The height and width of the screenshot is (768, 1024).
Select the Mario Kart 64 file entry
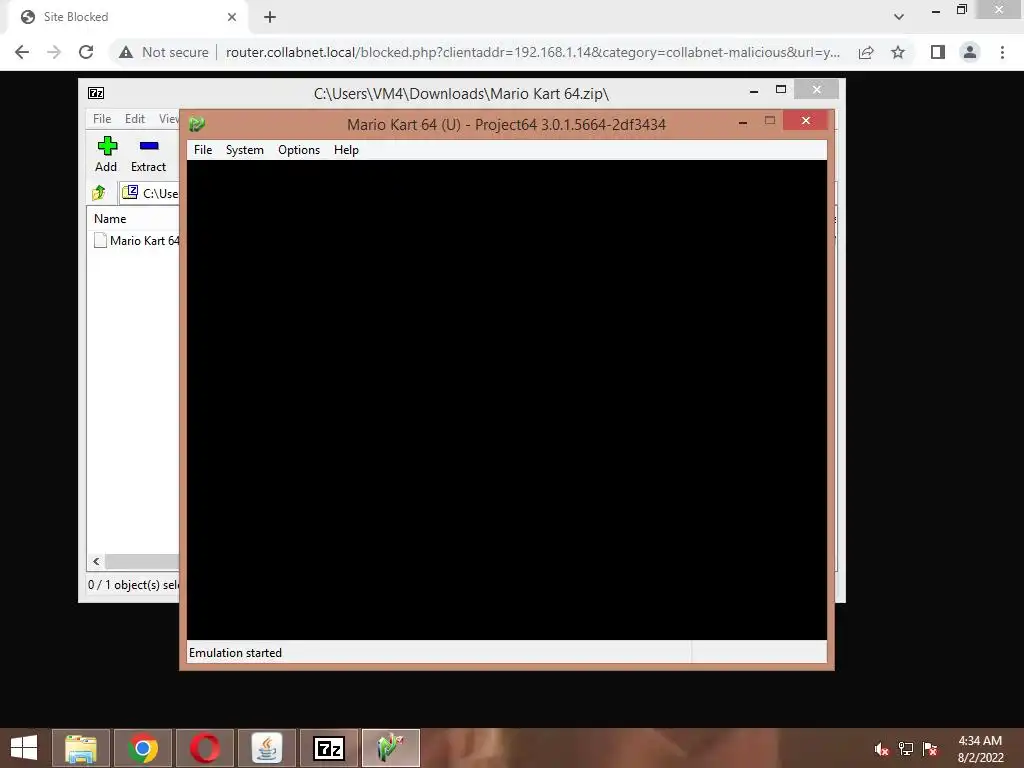pyautogui.click(x=136, y=240)
